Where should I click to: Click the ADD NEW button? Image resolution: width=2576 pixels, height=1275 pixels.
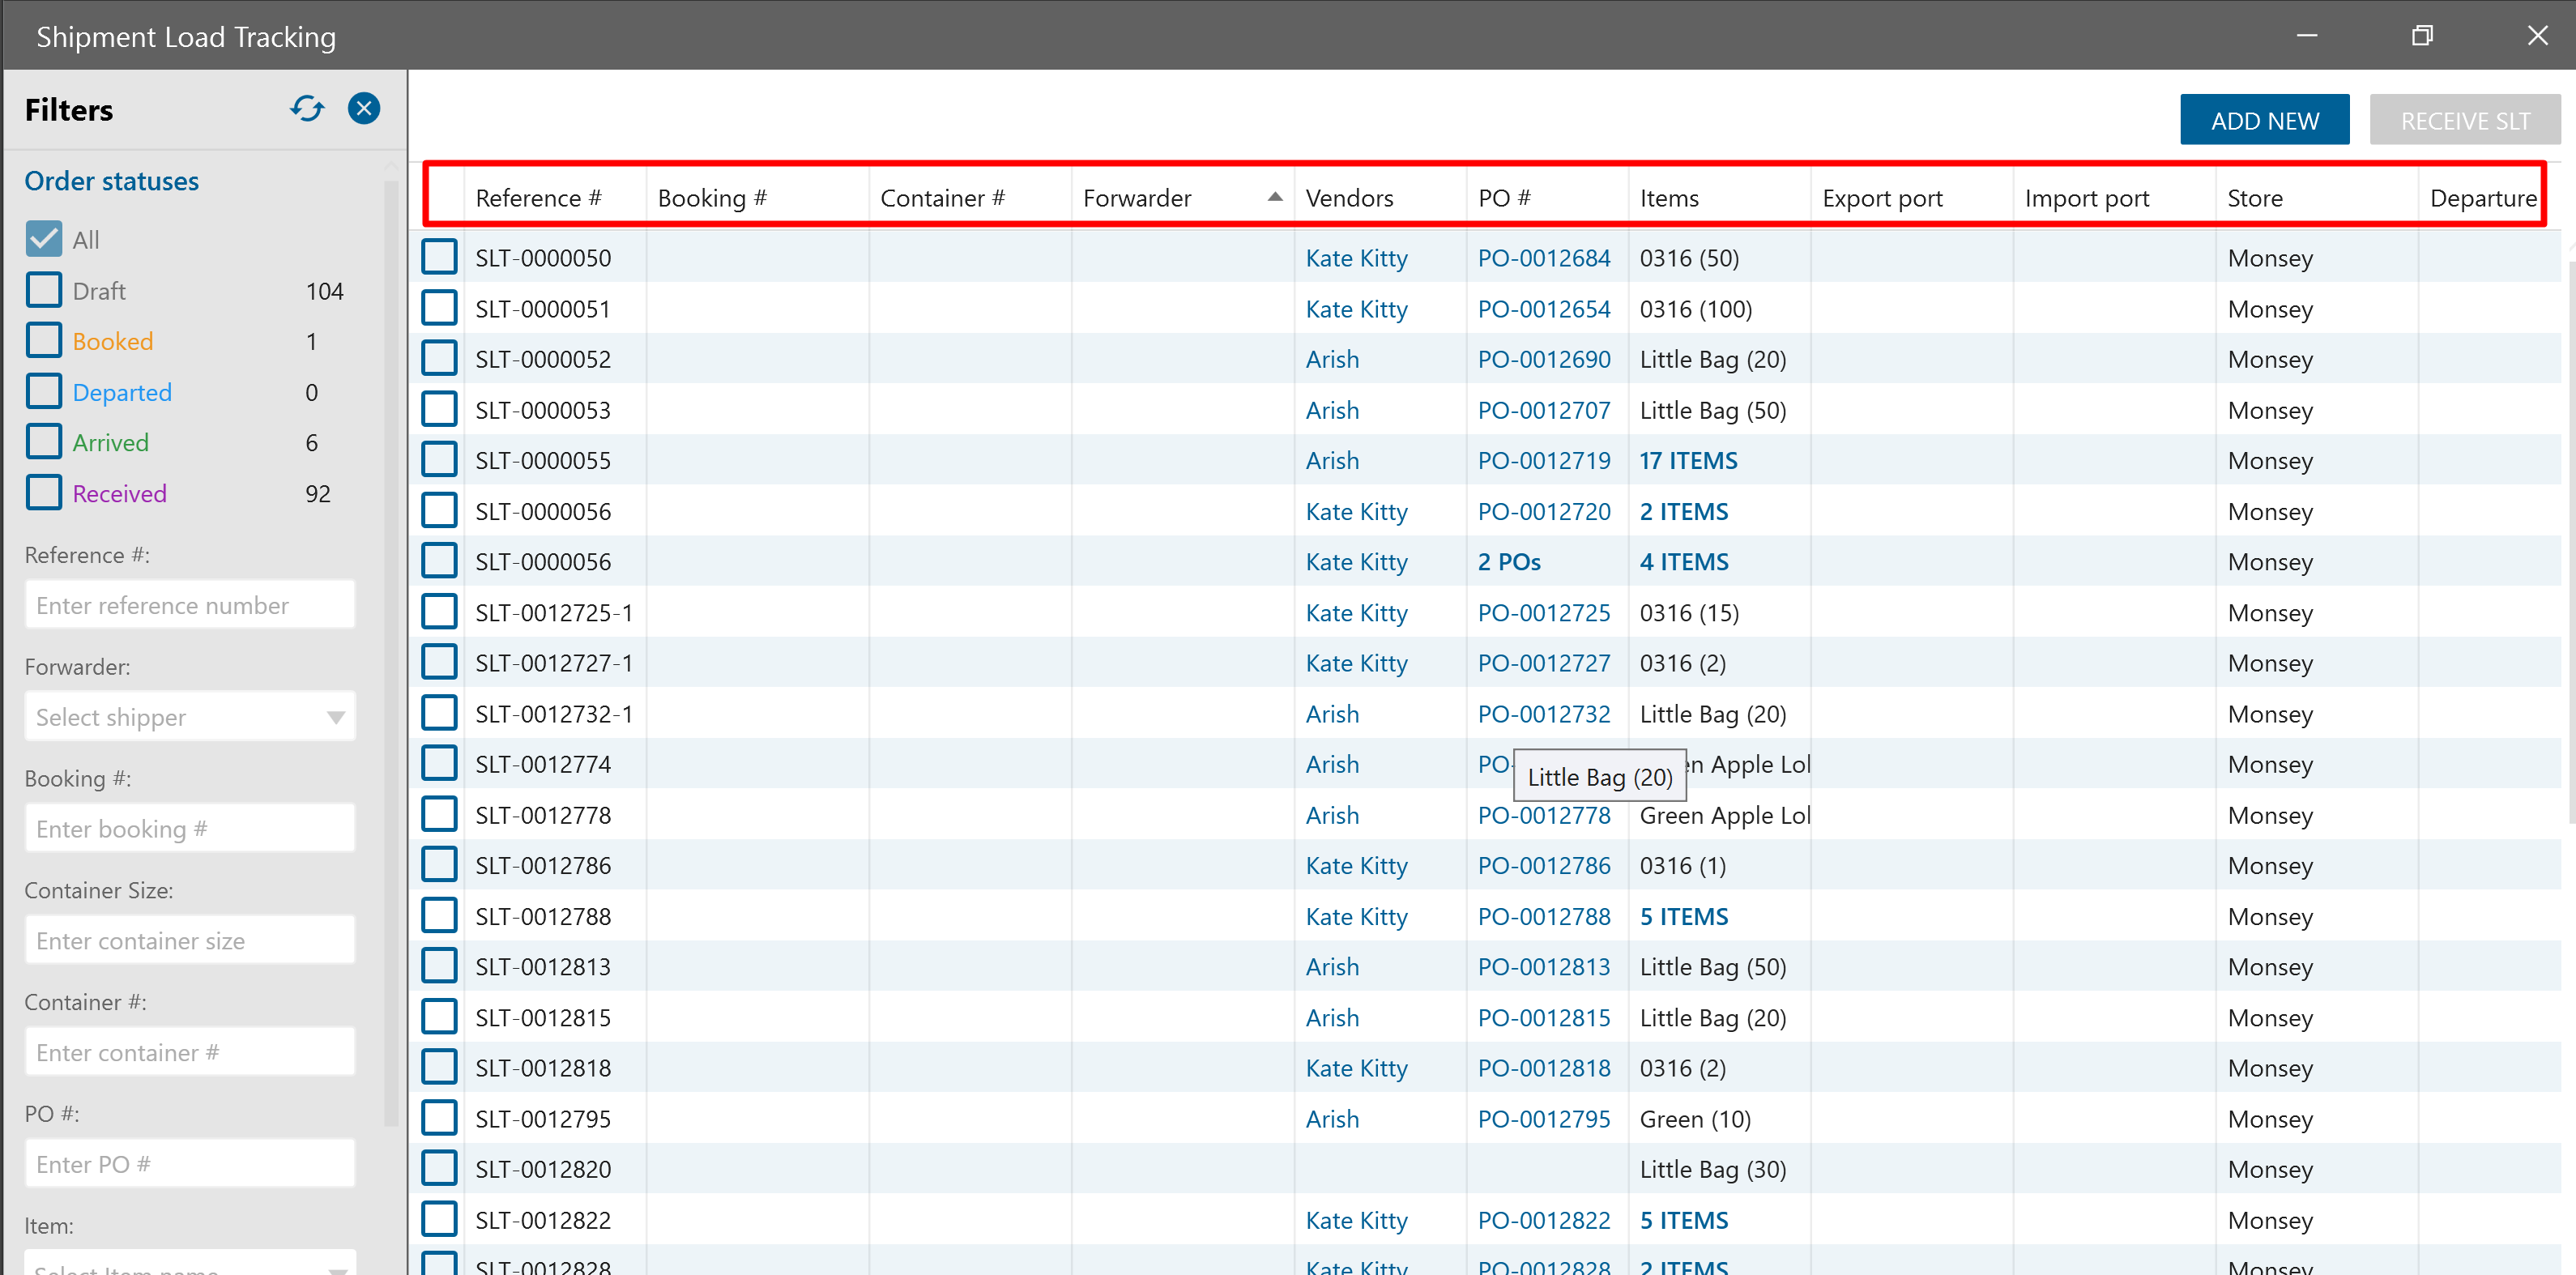(2264, 120)
